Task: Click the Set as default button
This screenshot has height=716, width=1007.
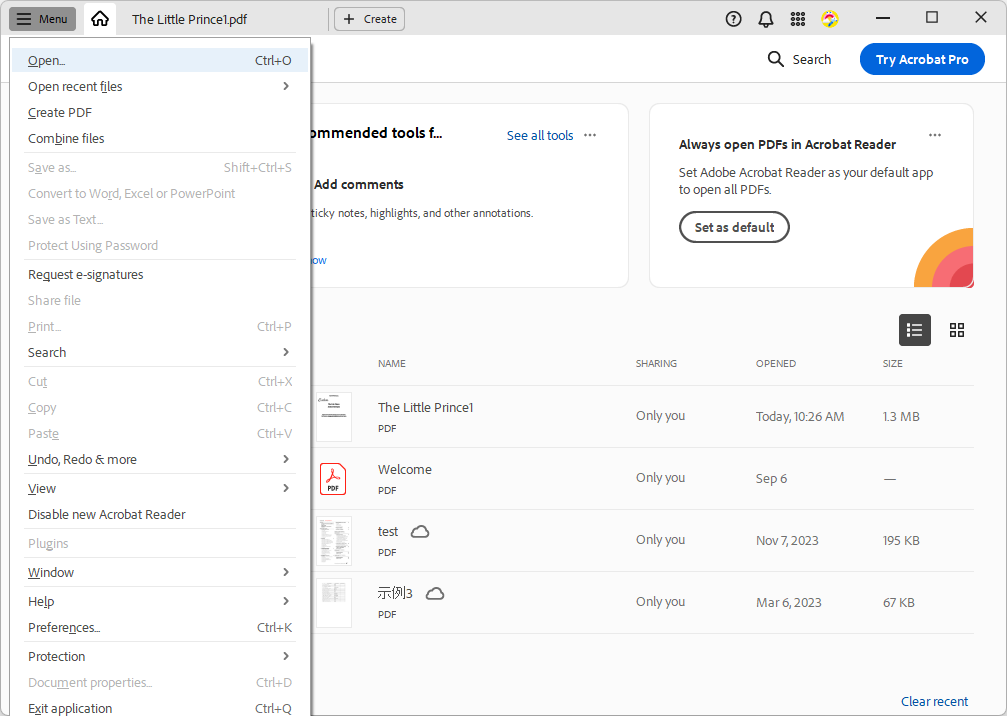Action: pos(734,227)
